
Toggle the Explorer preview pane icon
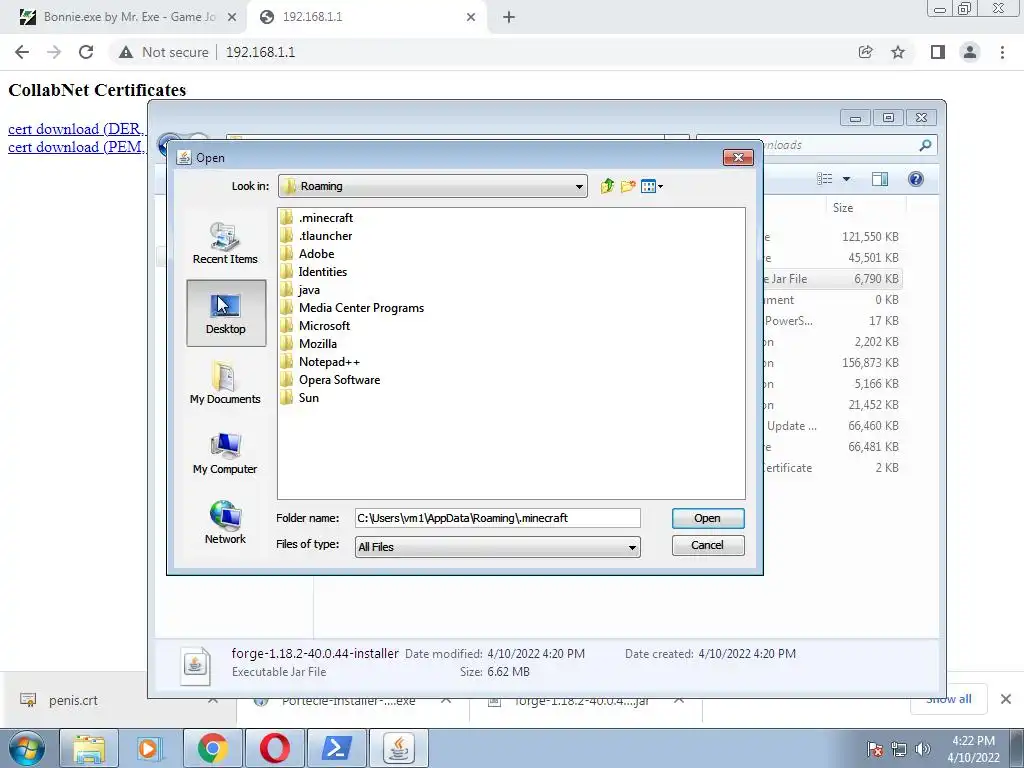880,179
